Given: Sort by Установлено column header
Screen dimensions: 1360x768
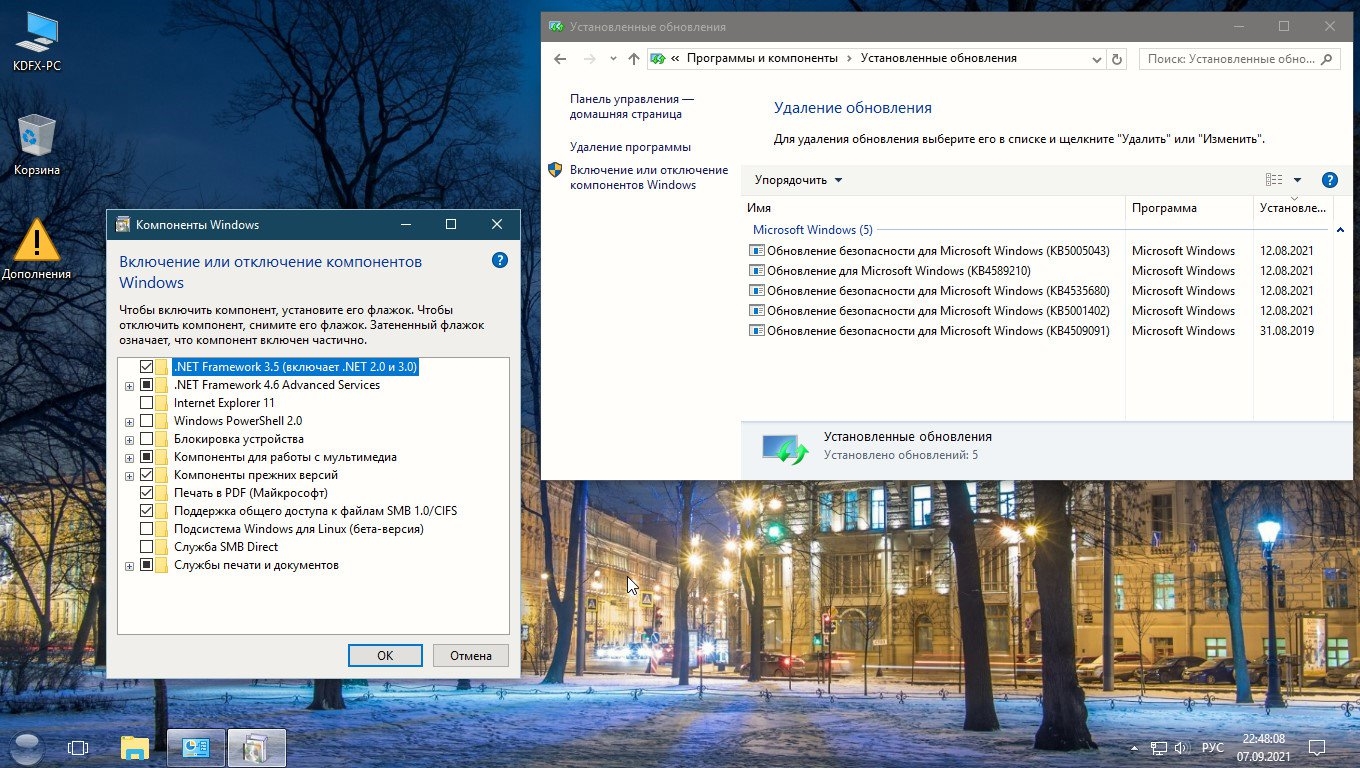Looking at the screenshot, I should point(1292,208).
